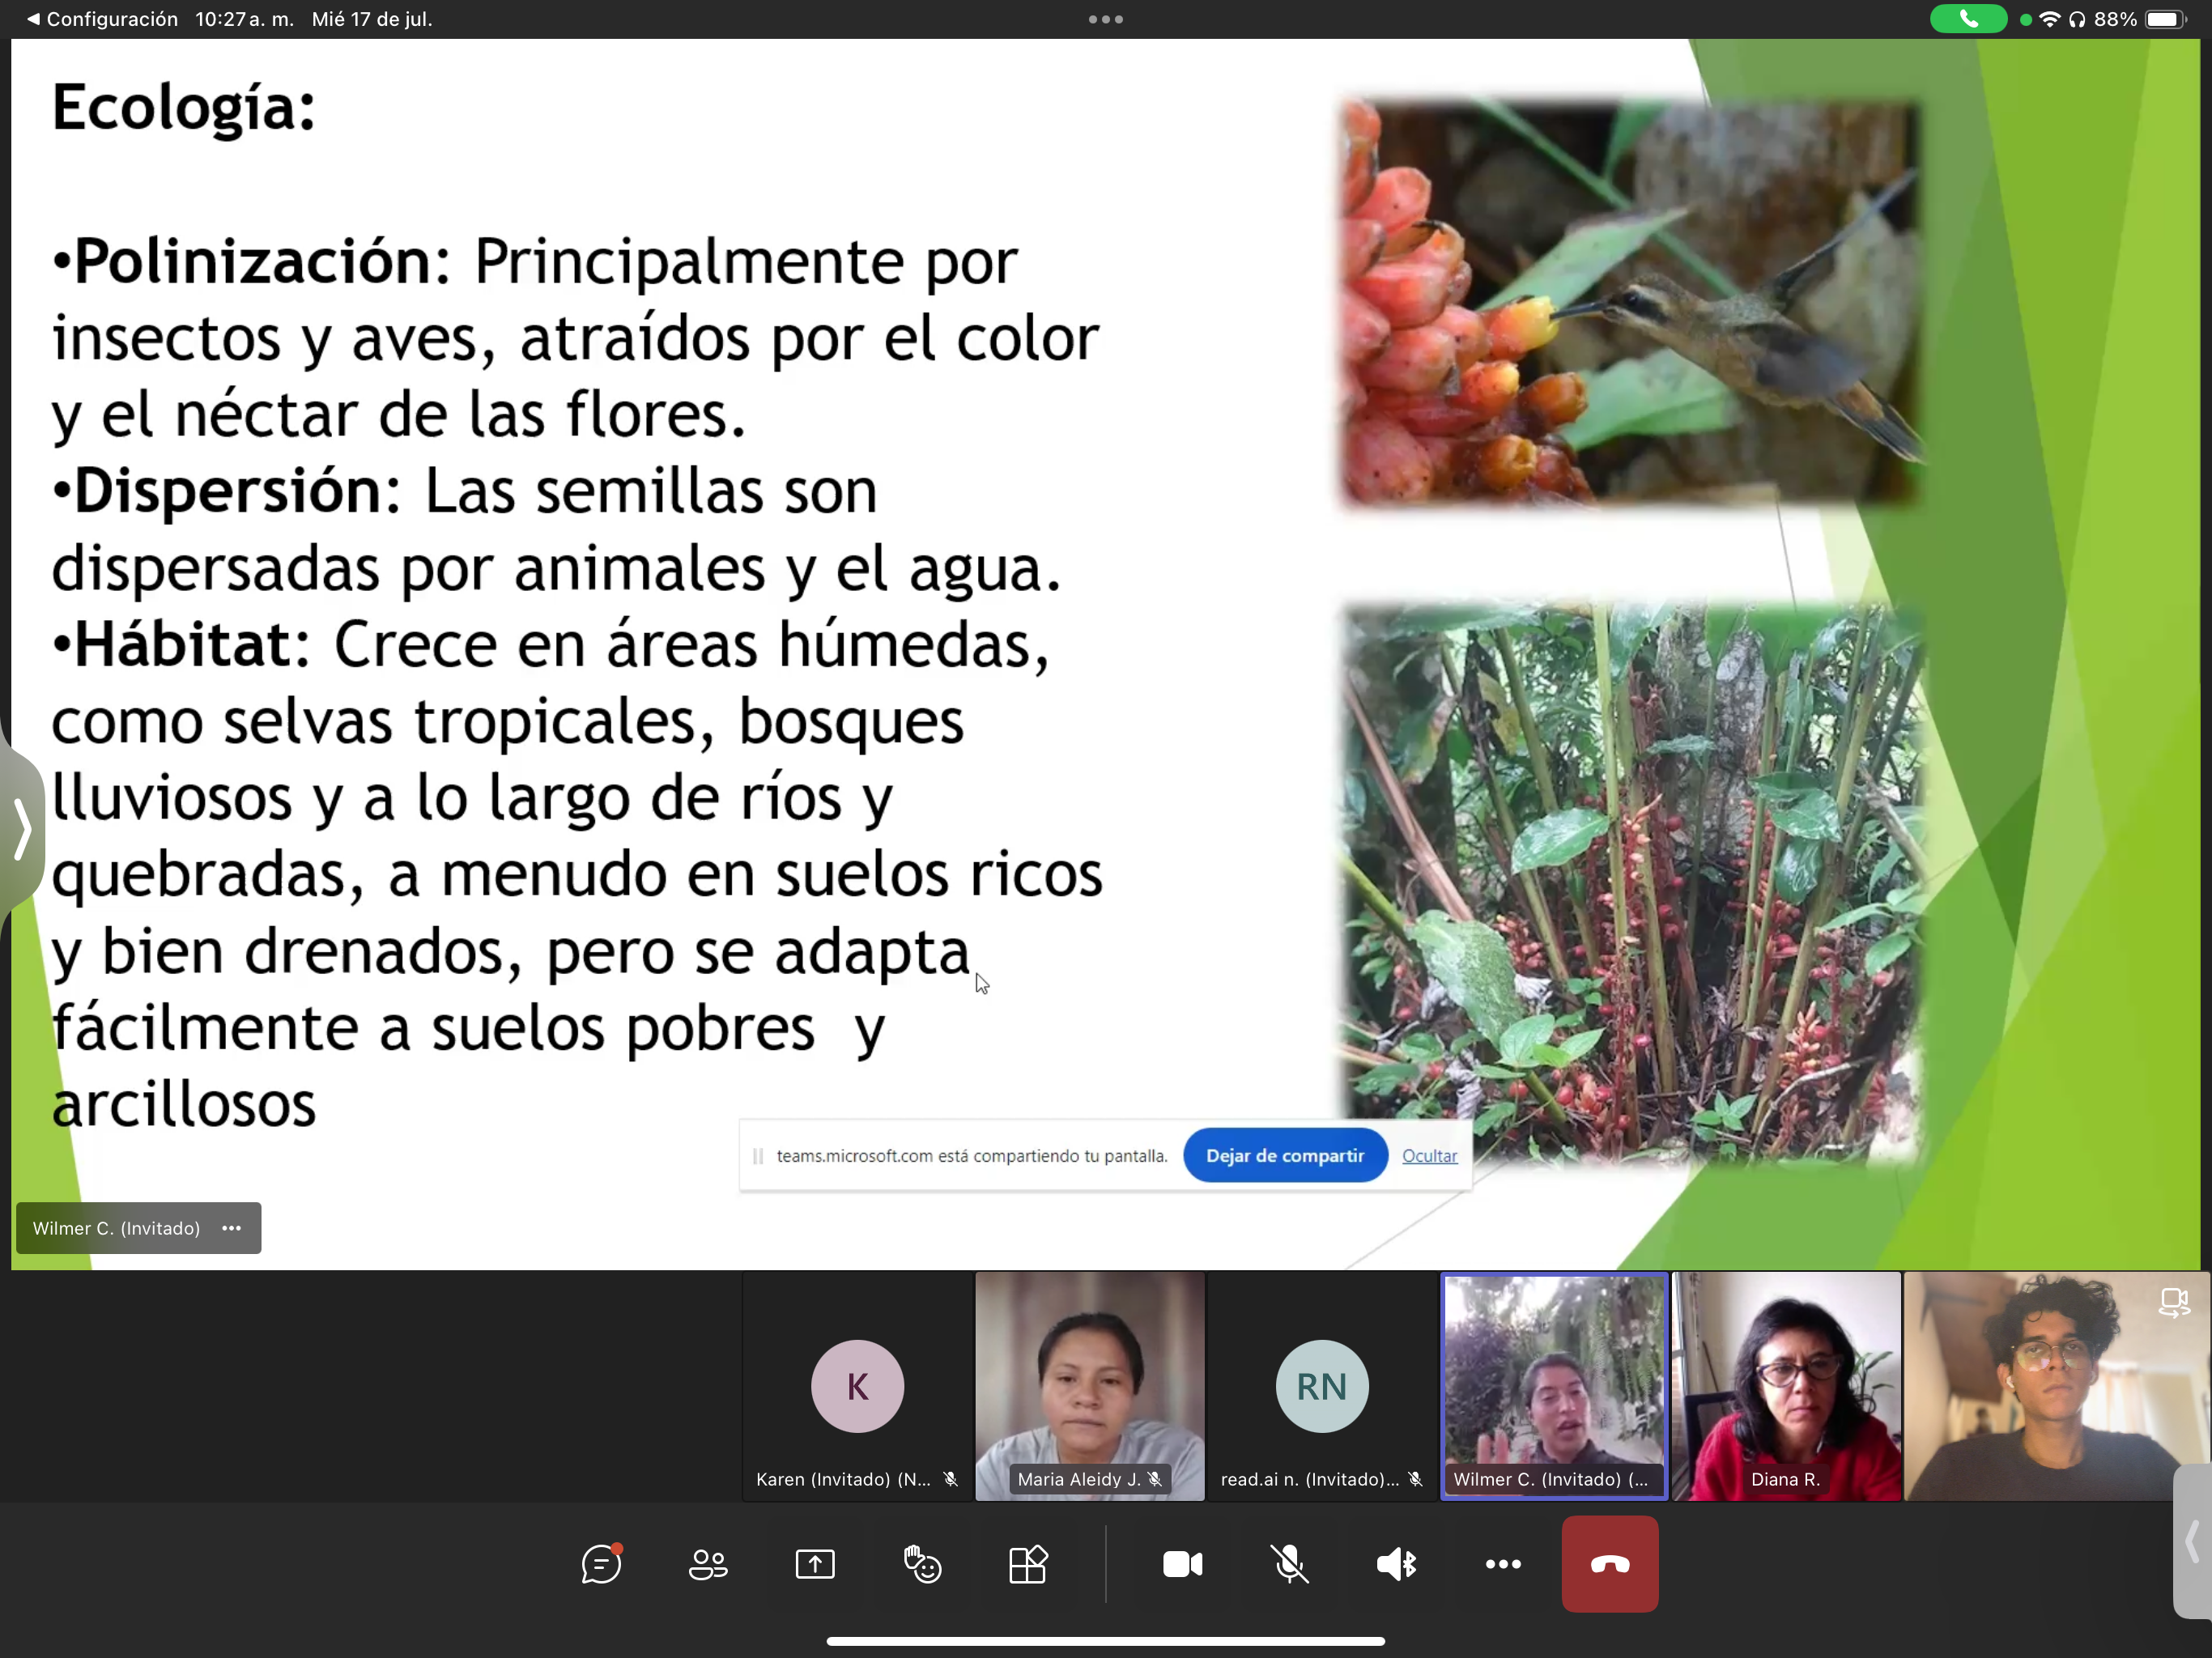Image resolution: width=2212 pixels, height=1658 pixels.
Task: Expand the right edge collapse handle
Action: coord(2193,1541)
